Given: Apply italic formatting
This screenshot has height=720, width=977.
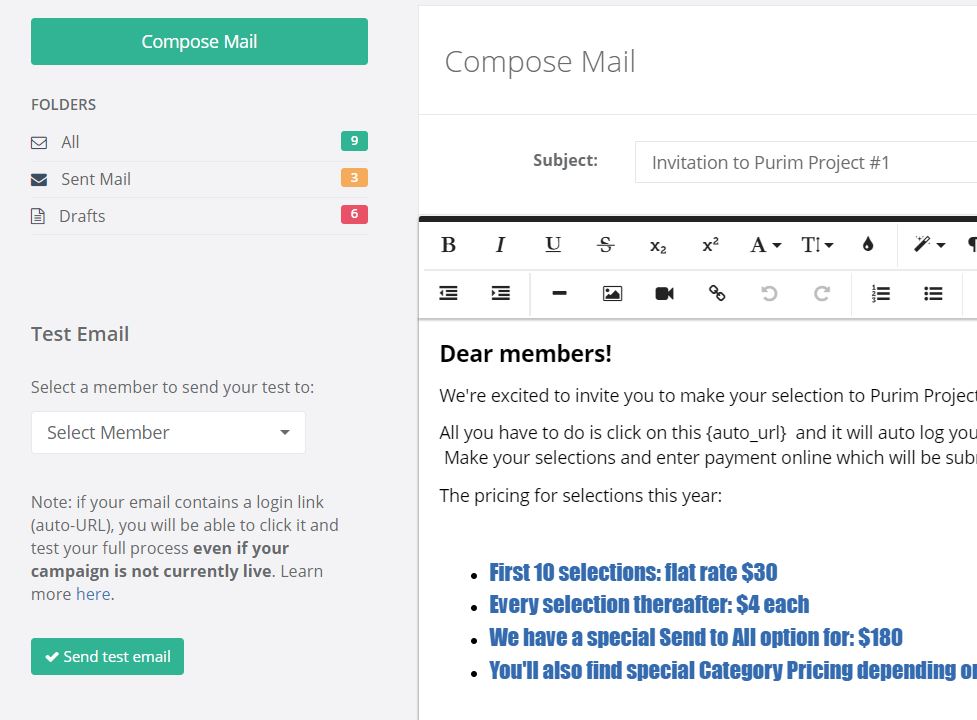Looking at the screenshot, I should pos(501,245).
